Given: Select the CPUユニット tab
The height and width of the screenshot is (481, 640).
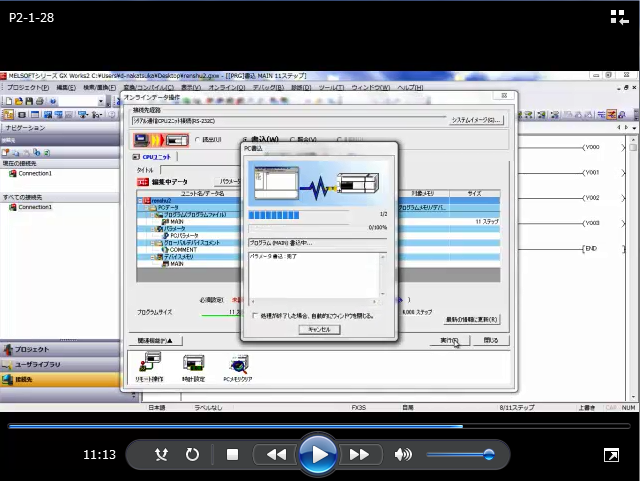Looking at the screenshot, I should pos(154,157).
